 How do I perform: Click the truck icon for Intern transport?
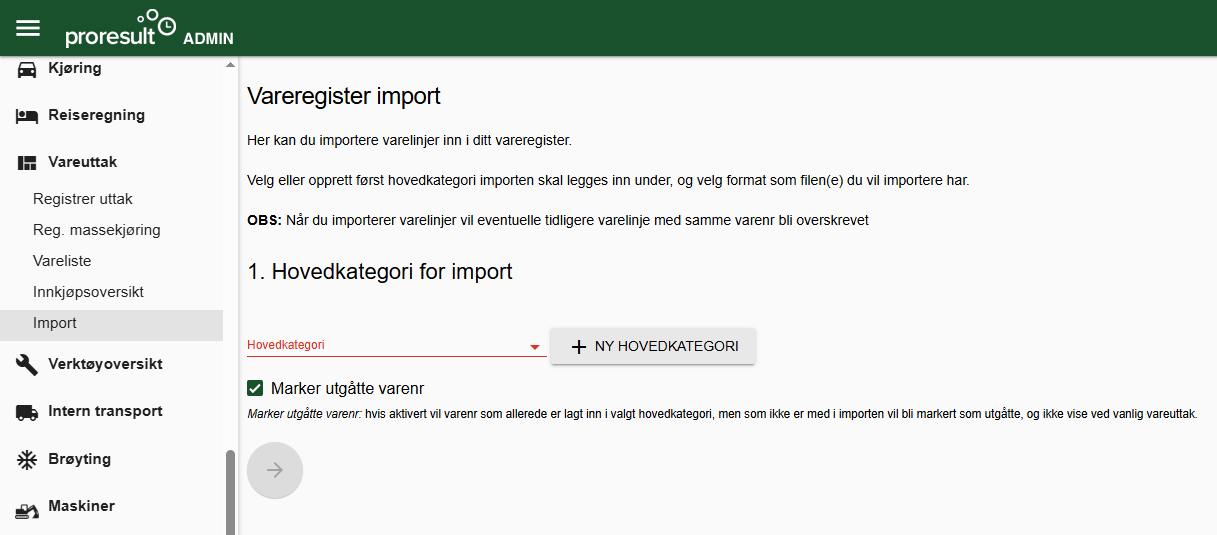pyautogui.click(x=27, y=412)
